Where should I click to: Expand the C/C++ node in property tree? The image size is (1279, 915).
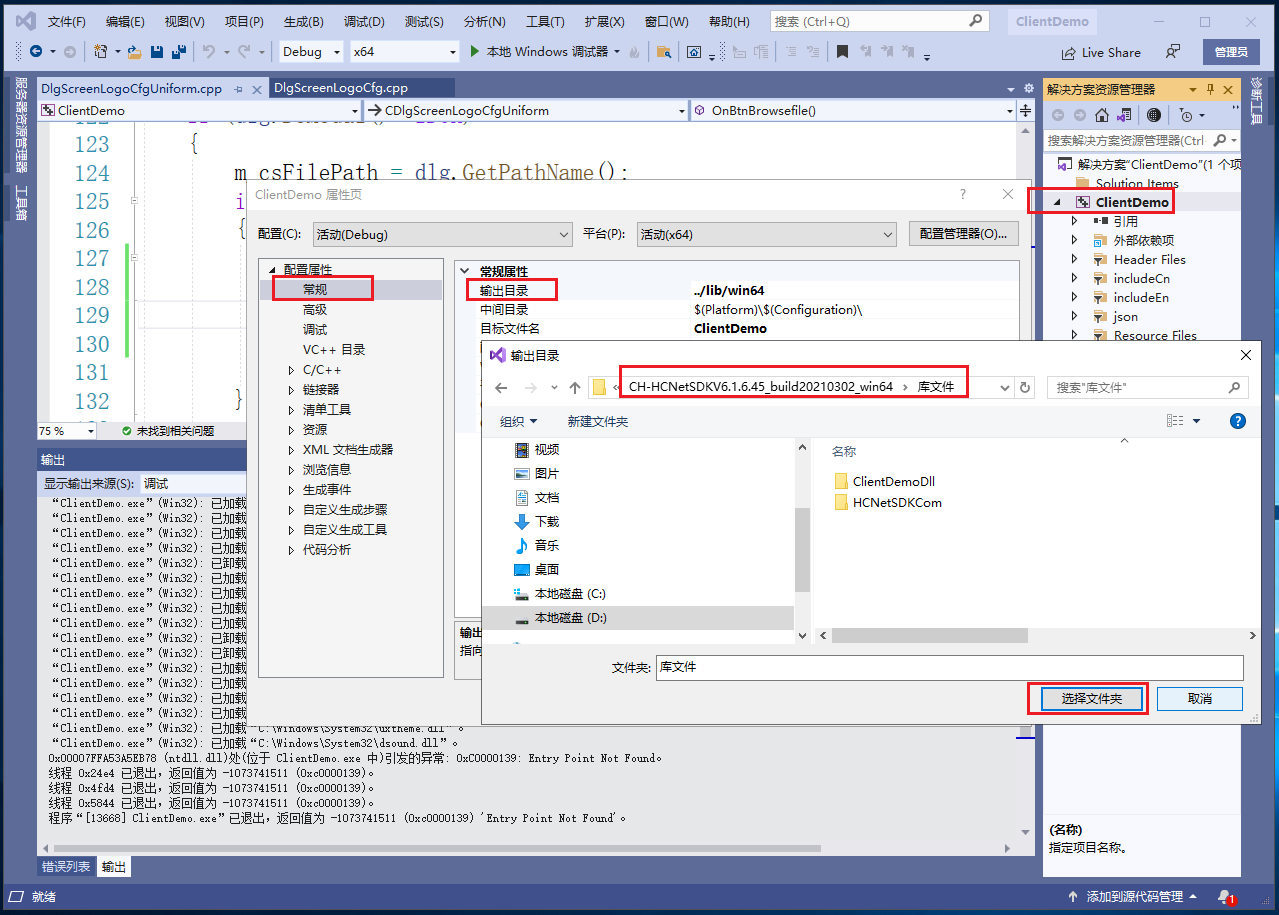291,370
